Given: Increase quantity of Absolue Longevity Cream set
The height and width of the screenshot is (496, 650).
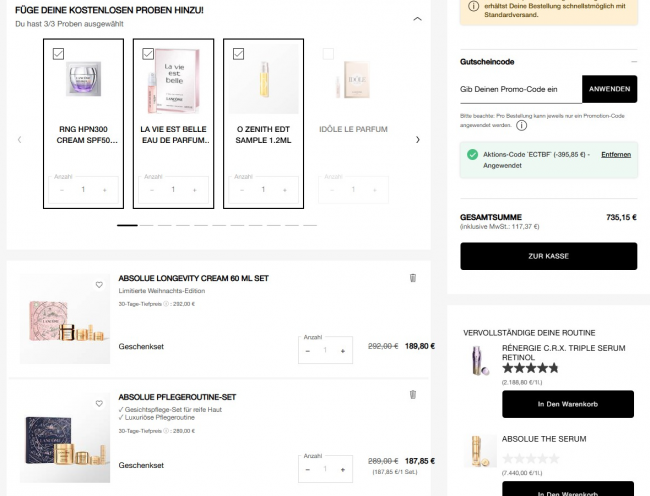Looking at the screenshot, I should 343,351.
